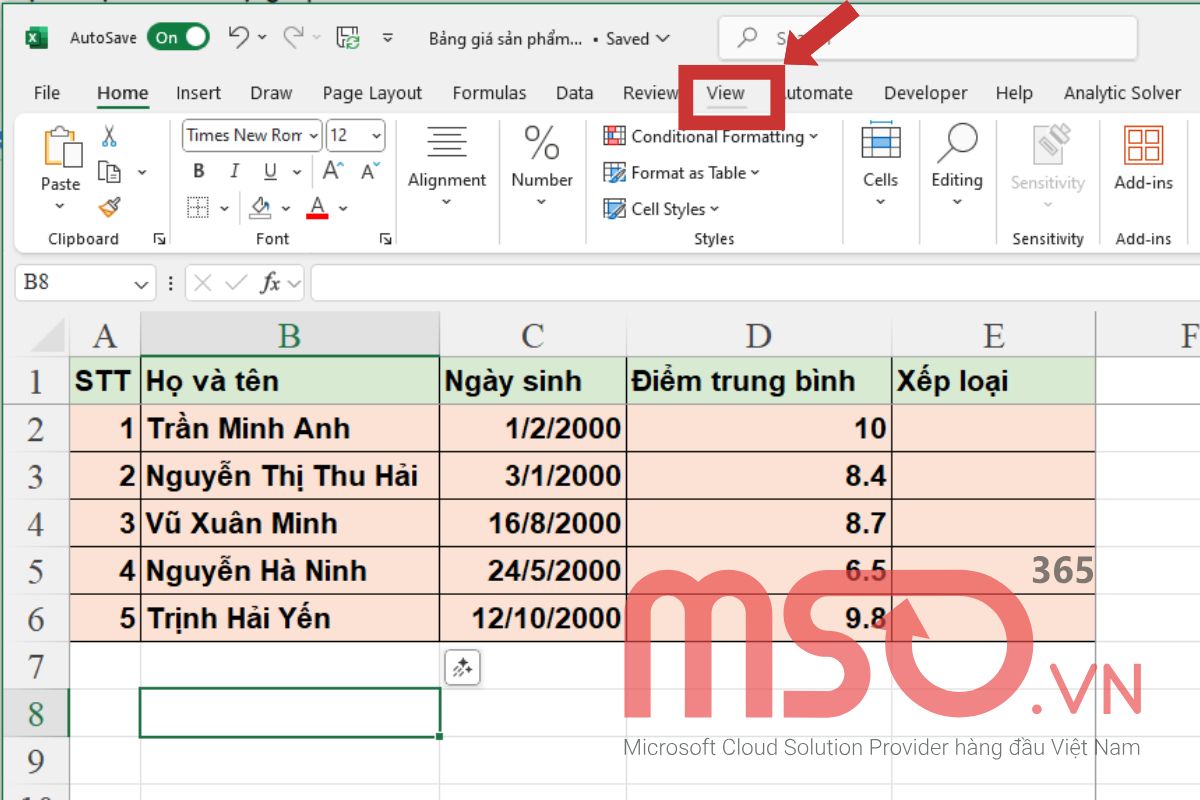Toggle the AutoSave switch off
Image resolution: width=1200 pixels, height=800 pixels.
point(178,38)
